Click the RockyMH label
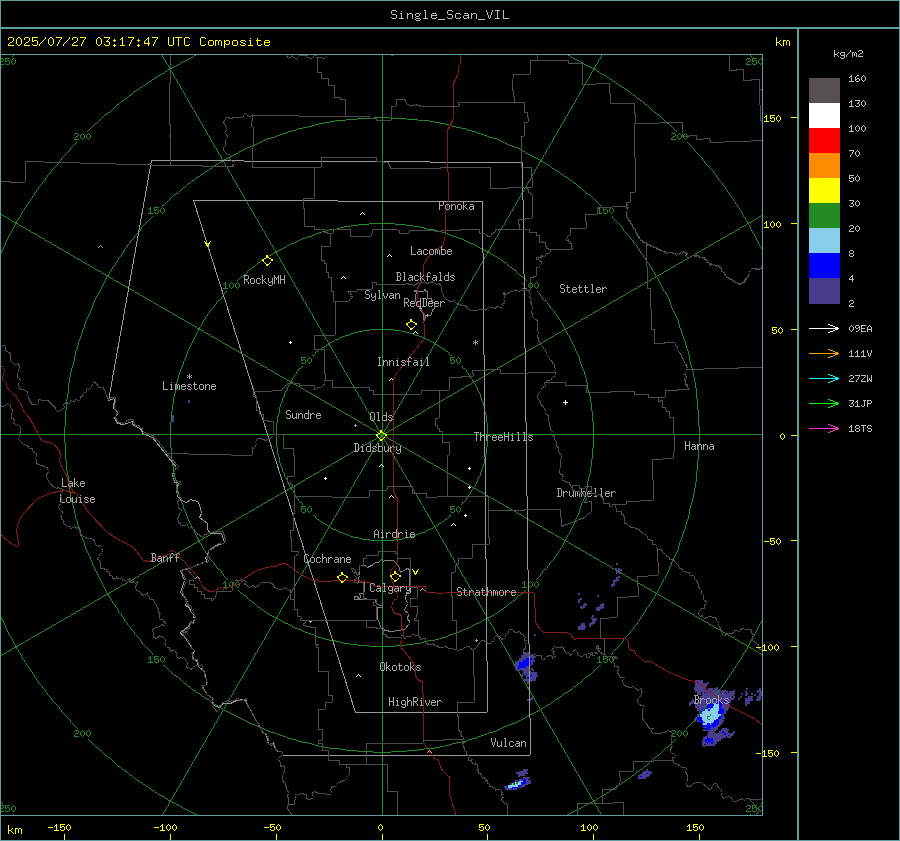 click(264, 280)
